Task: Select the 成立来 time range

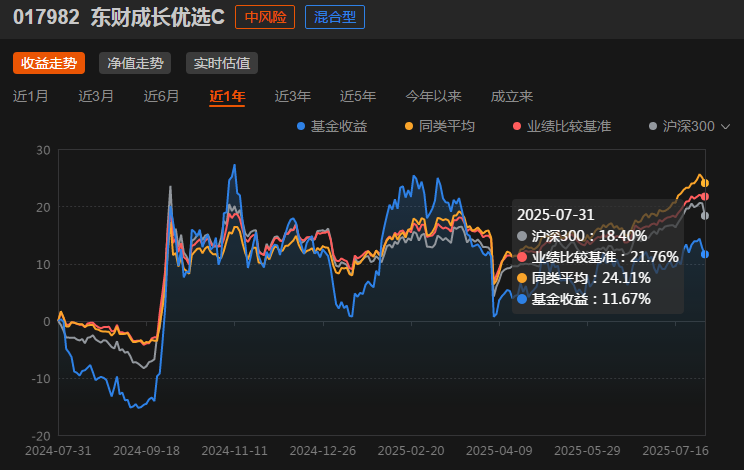Action: click(512, 96)
